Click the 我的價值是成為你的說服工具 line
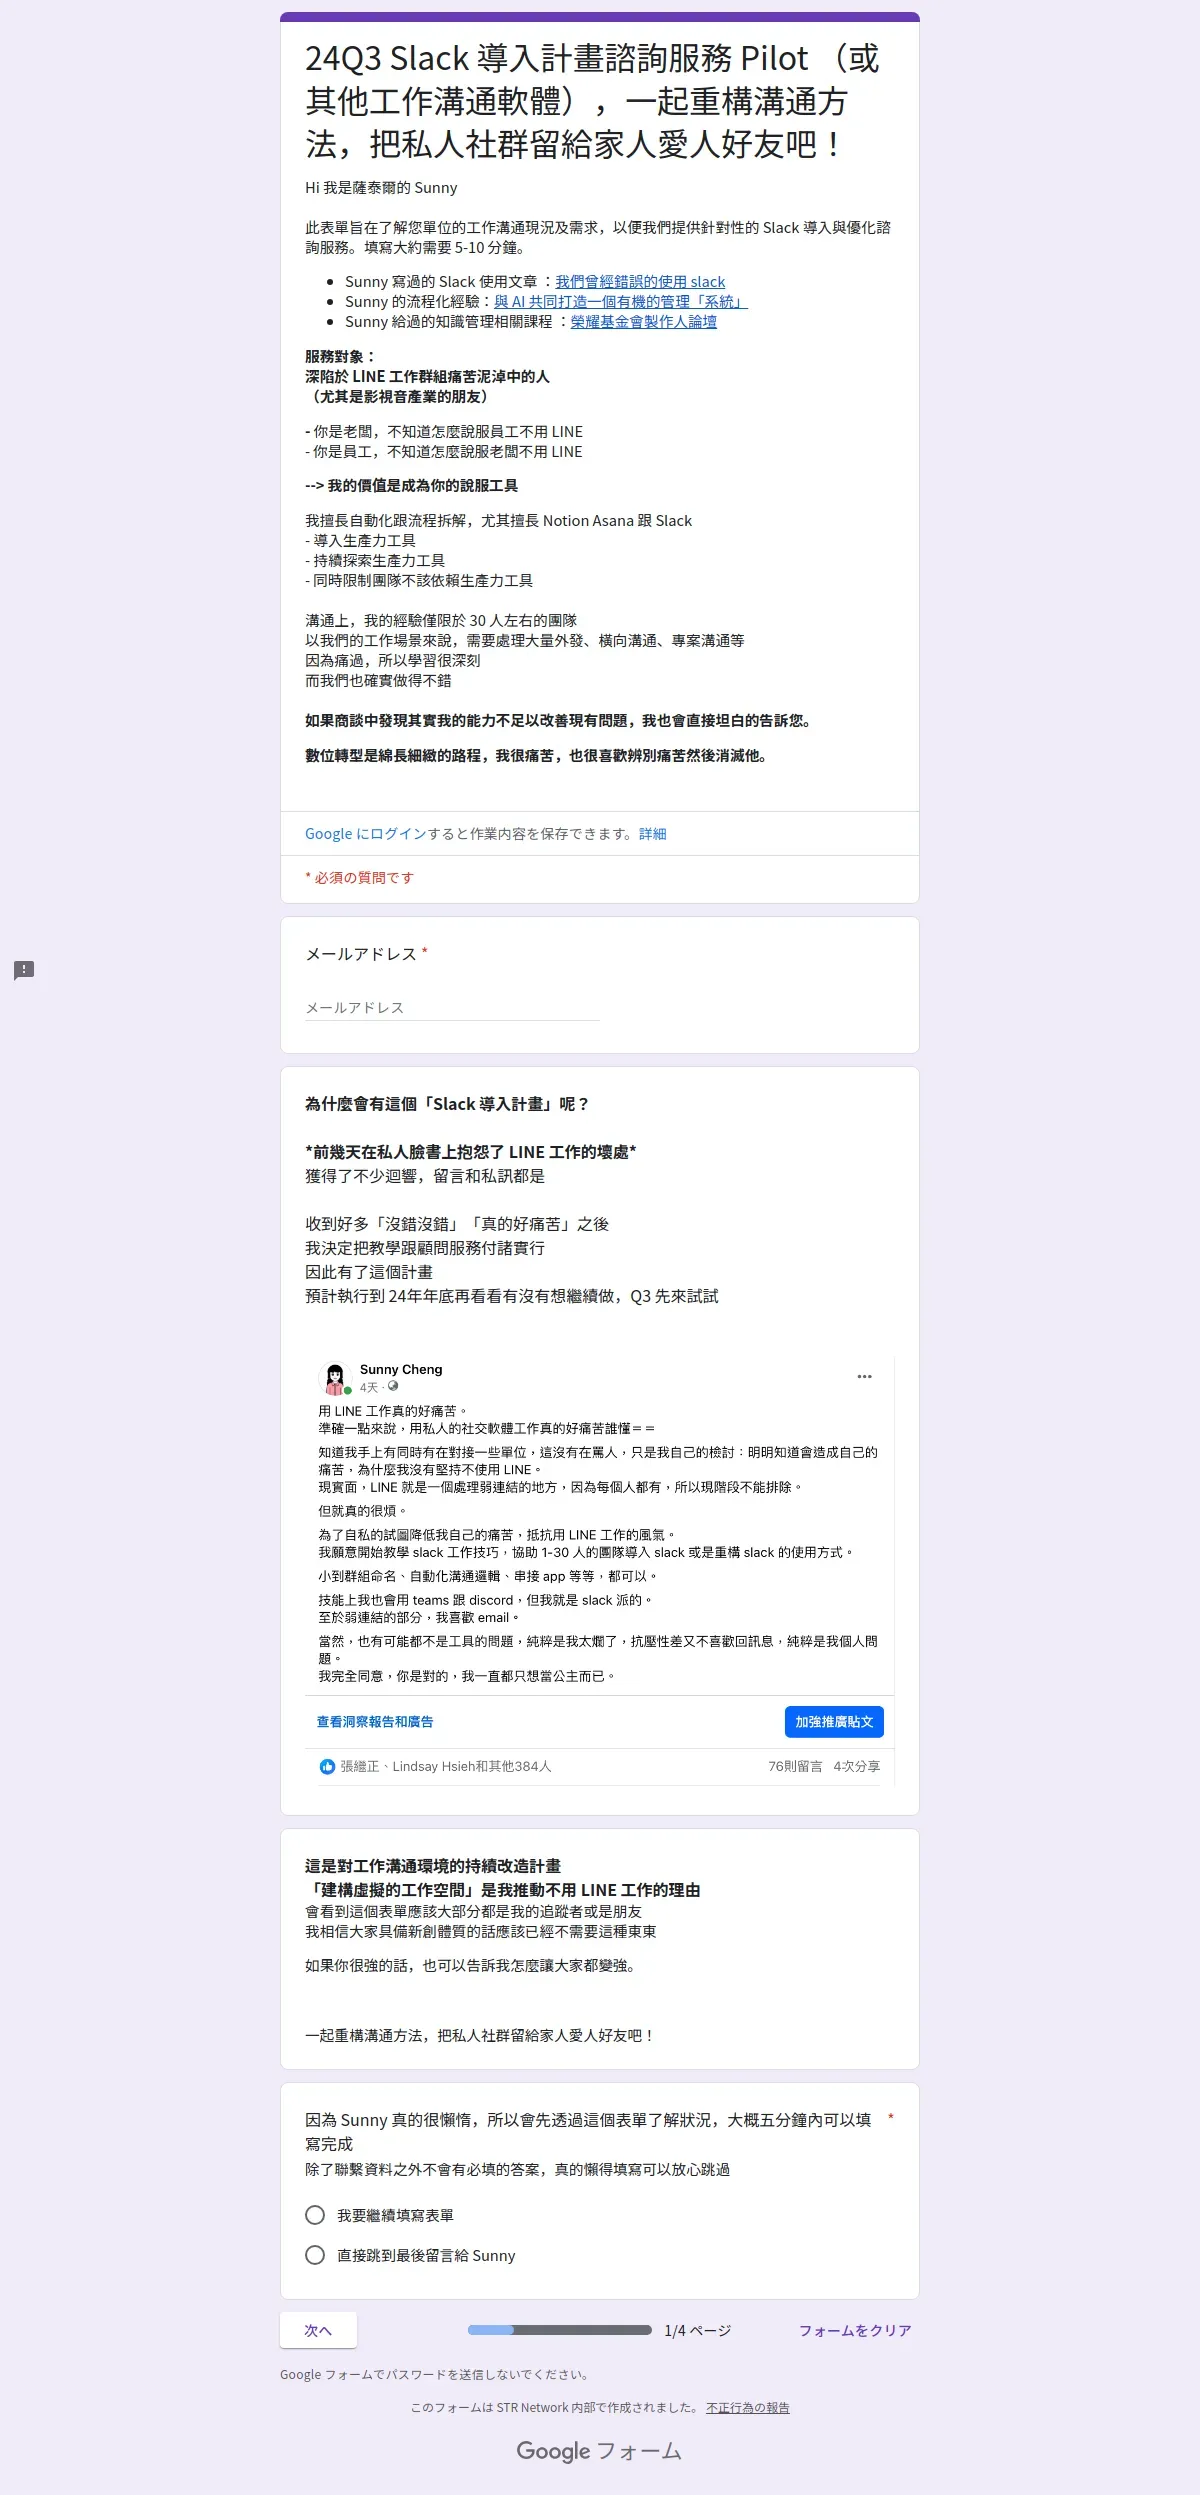This screenshot has width=1200, height=2495. pos(411,486)
